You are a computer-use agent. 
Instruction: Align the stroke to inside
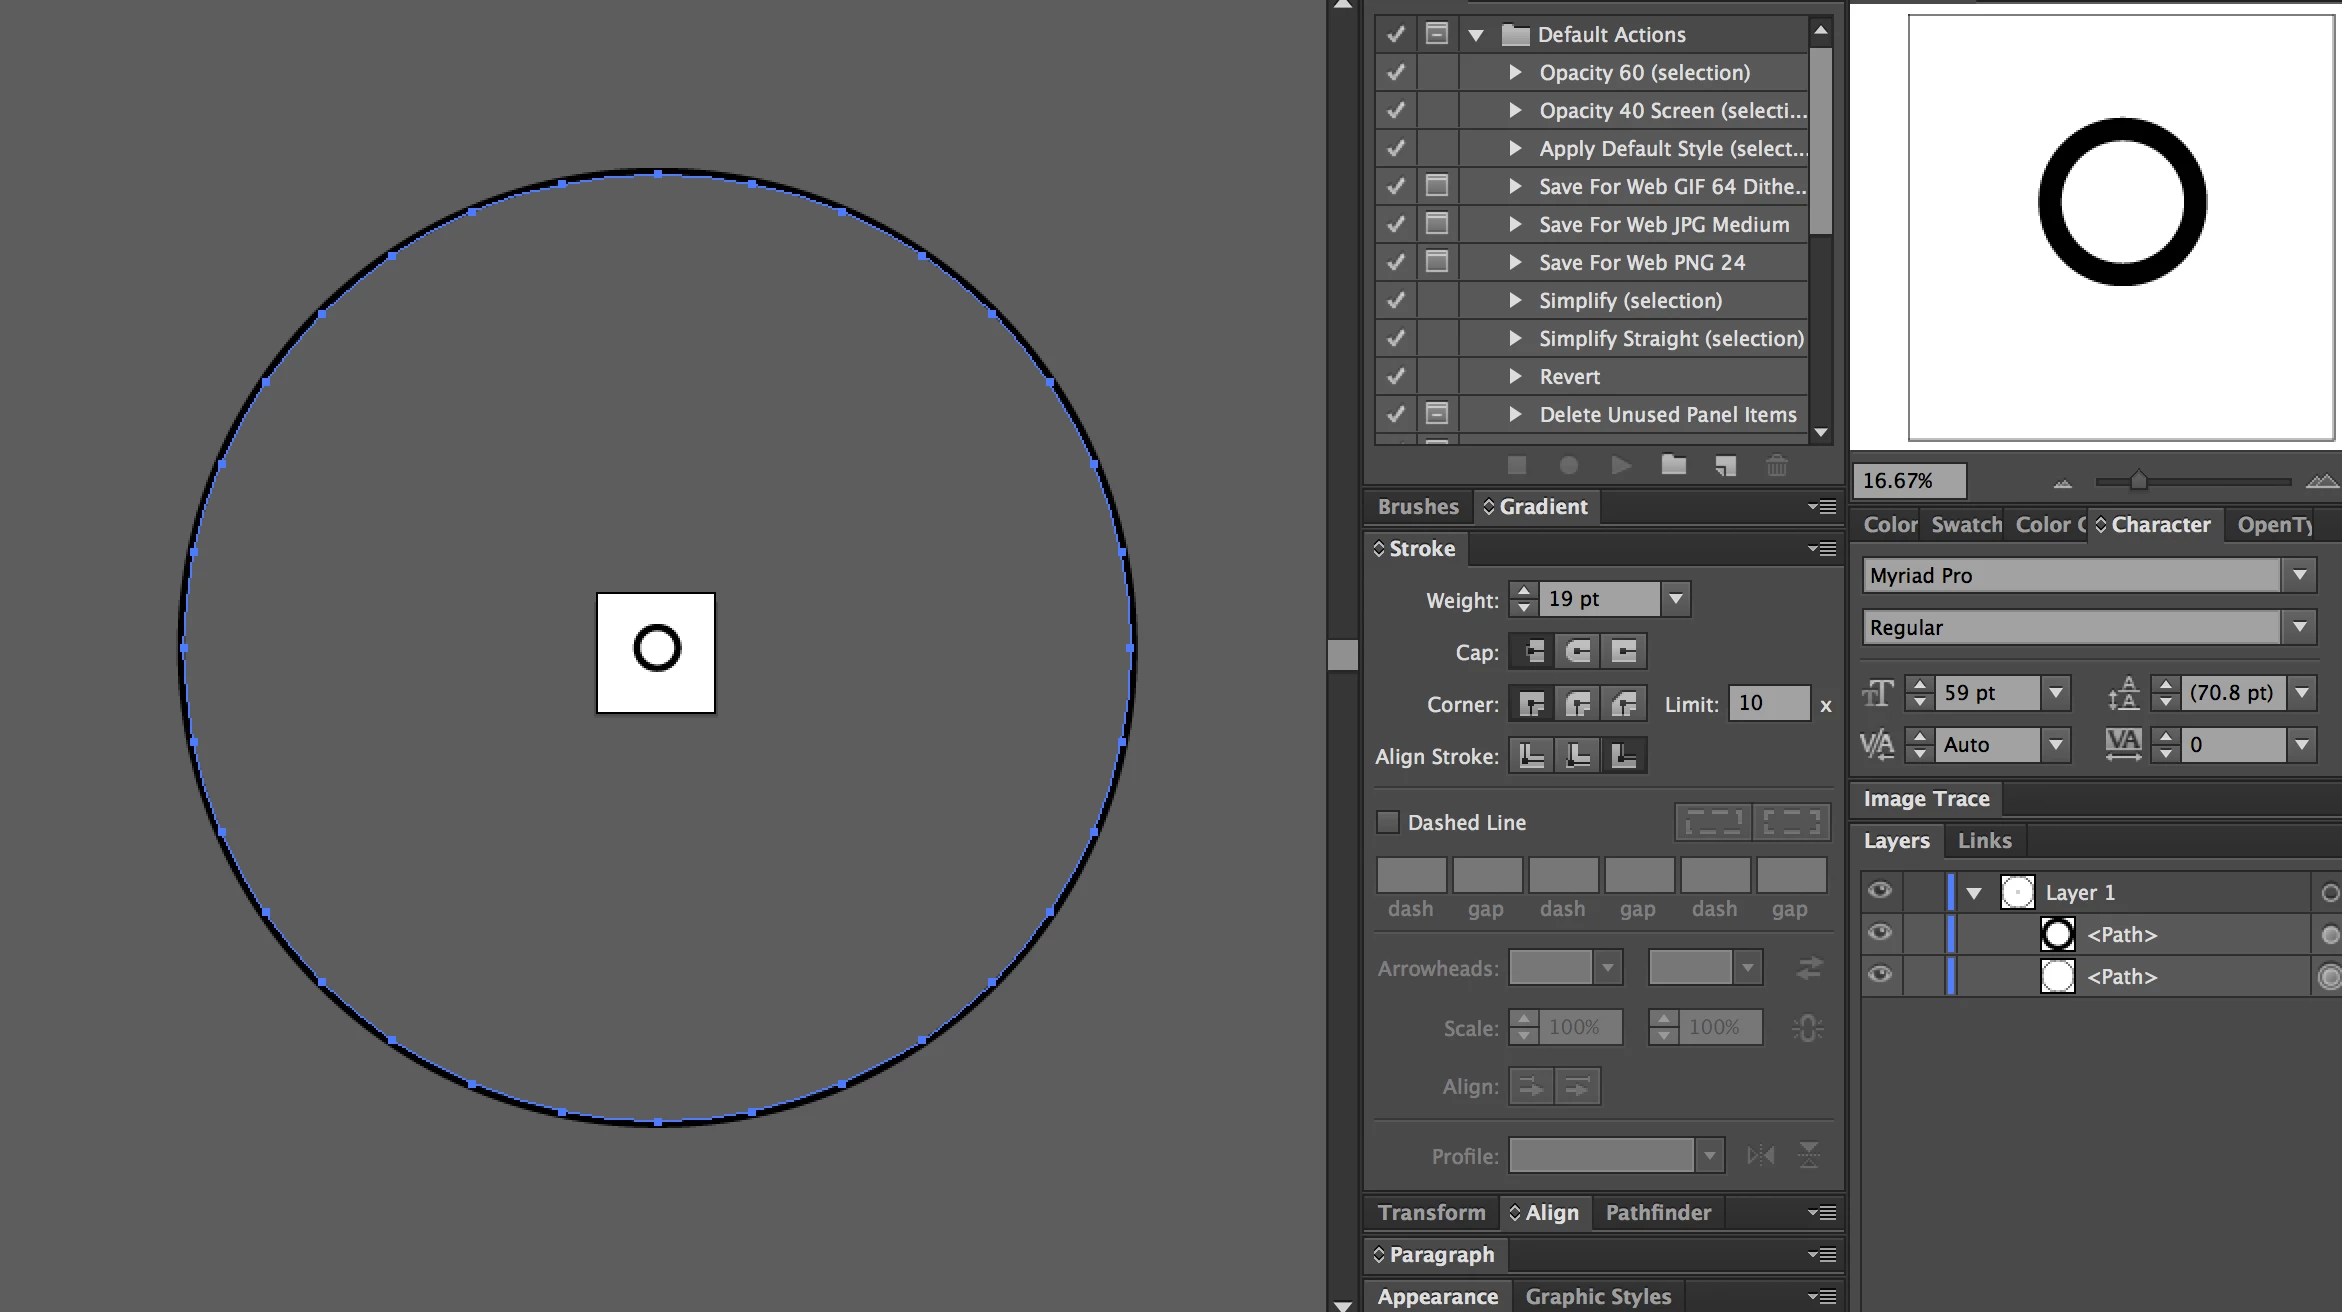tap(1578, 756)
